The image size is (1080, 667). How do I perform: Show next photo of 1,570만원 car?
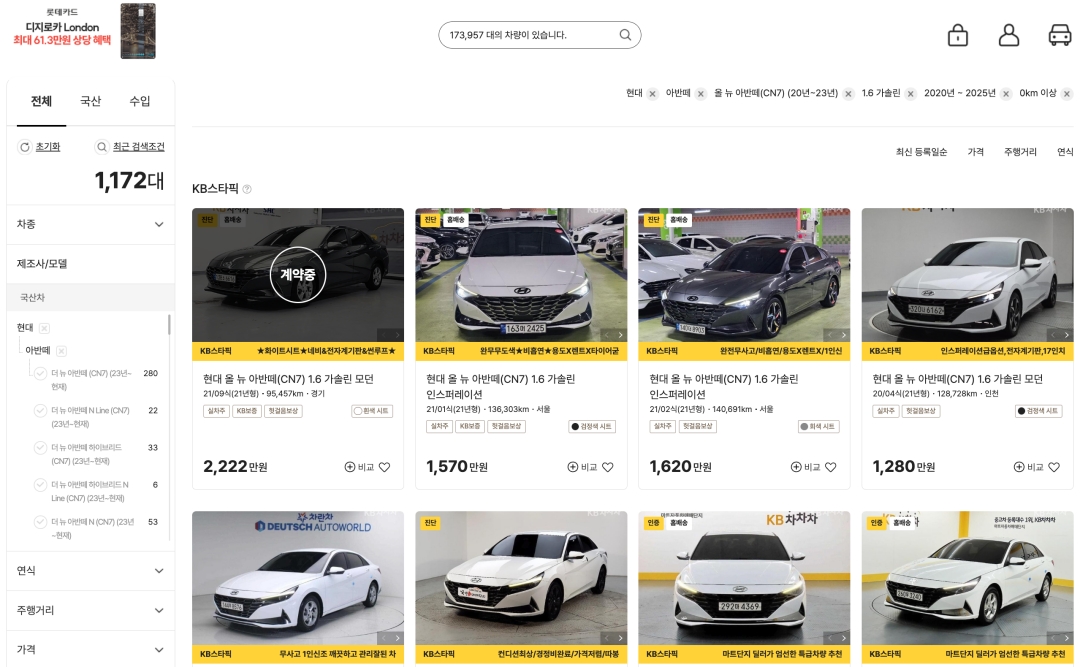620,335
